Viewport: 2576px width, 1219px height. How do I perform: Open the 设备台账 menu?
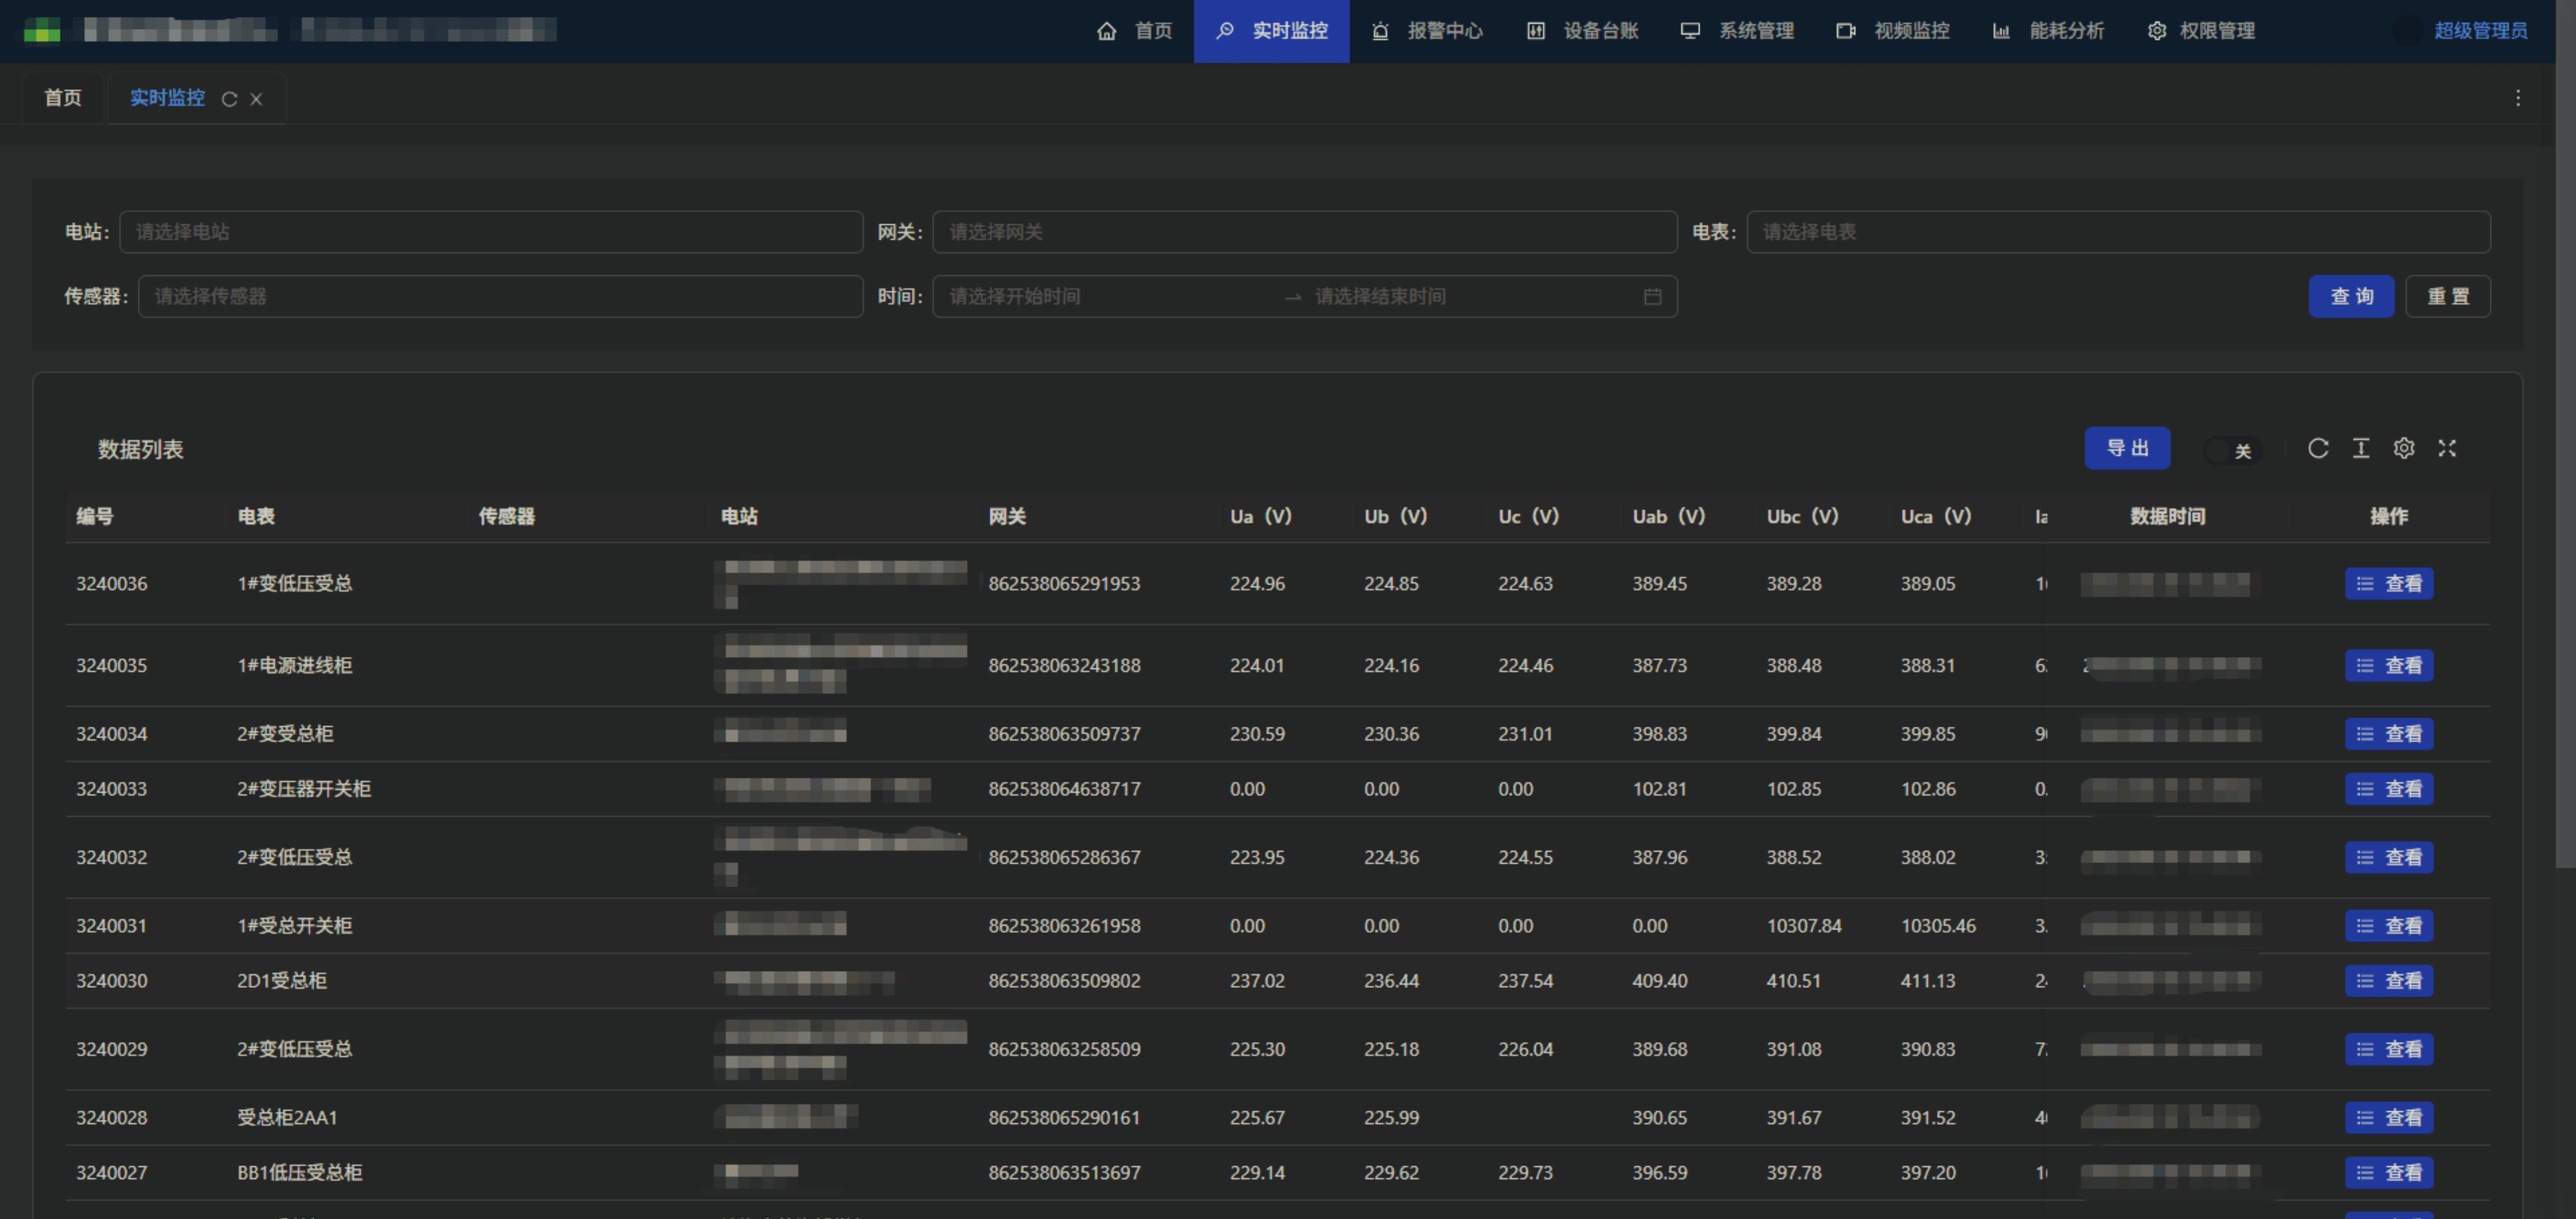(x=1583, y=31)
